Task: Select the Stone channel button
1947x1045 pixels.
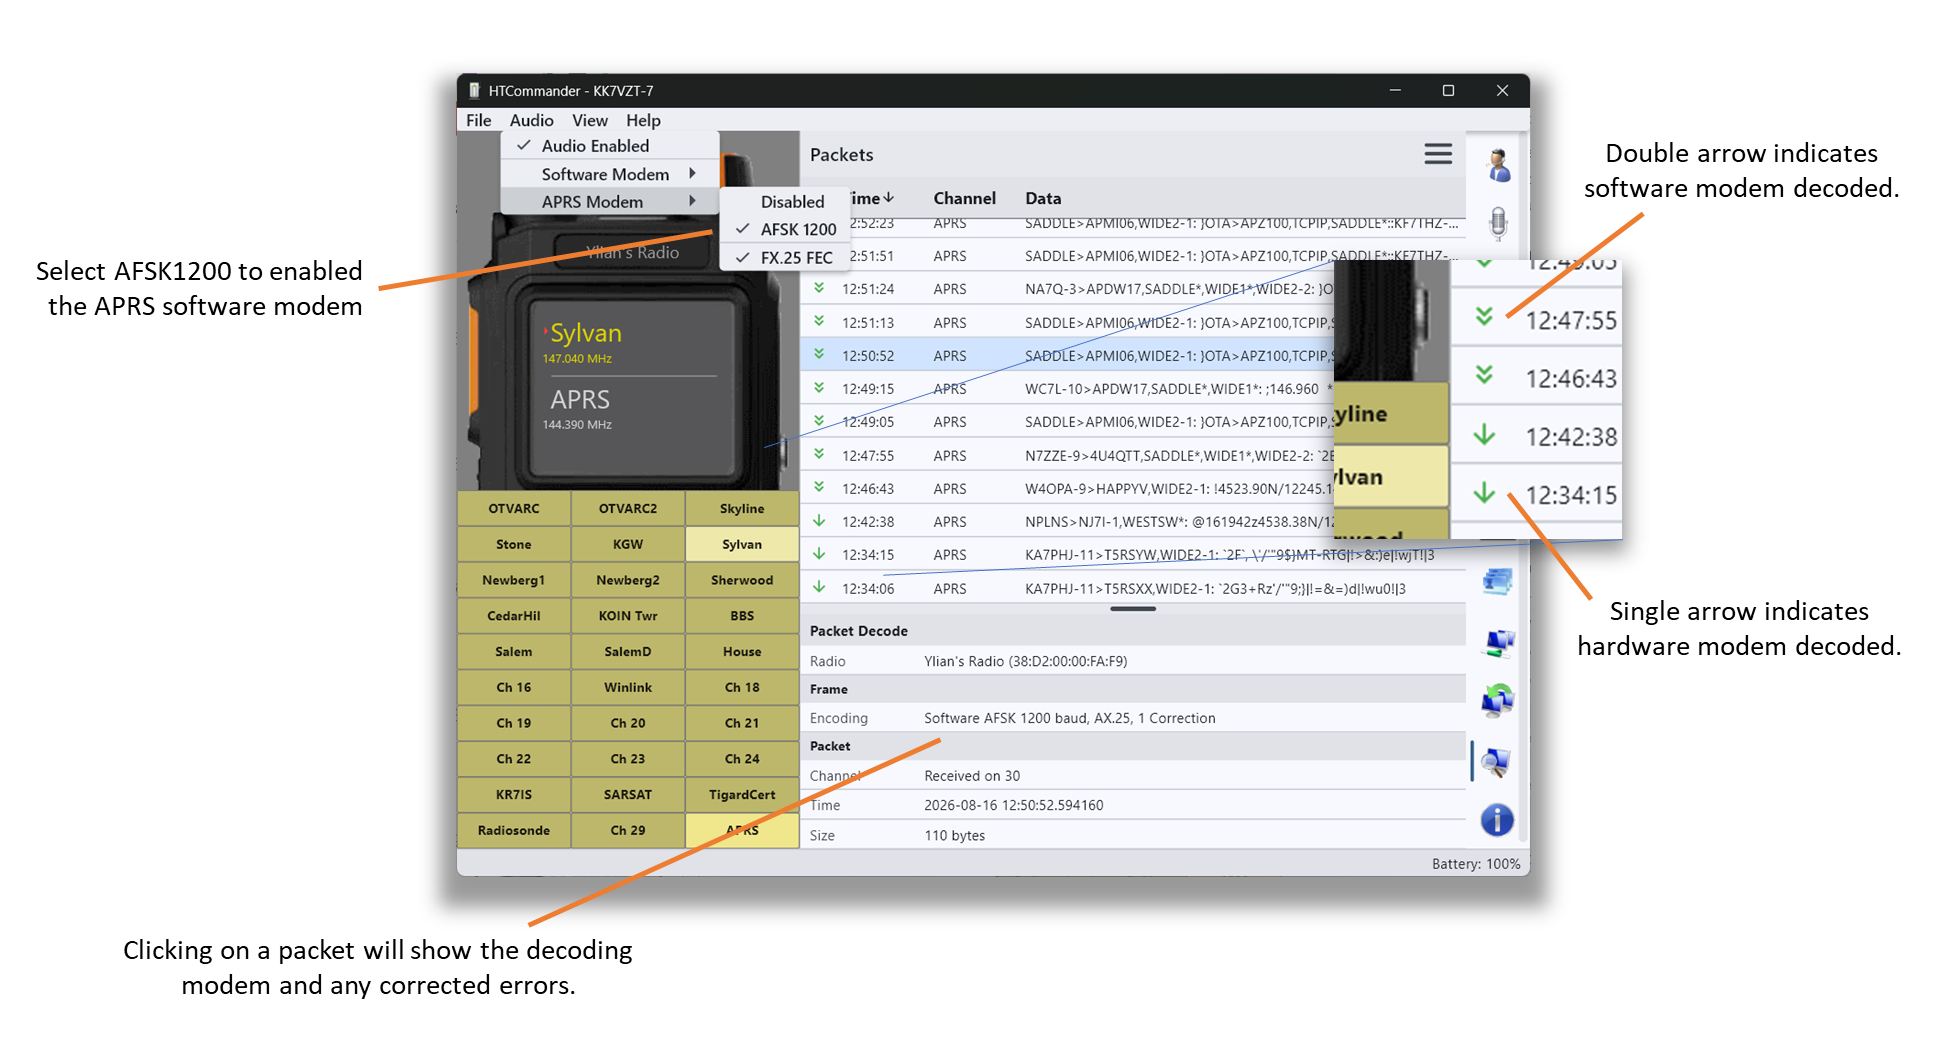Action: (514, 544)
